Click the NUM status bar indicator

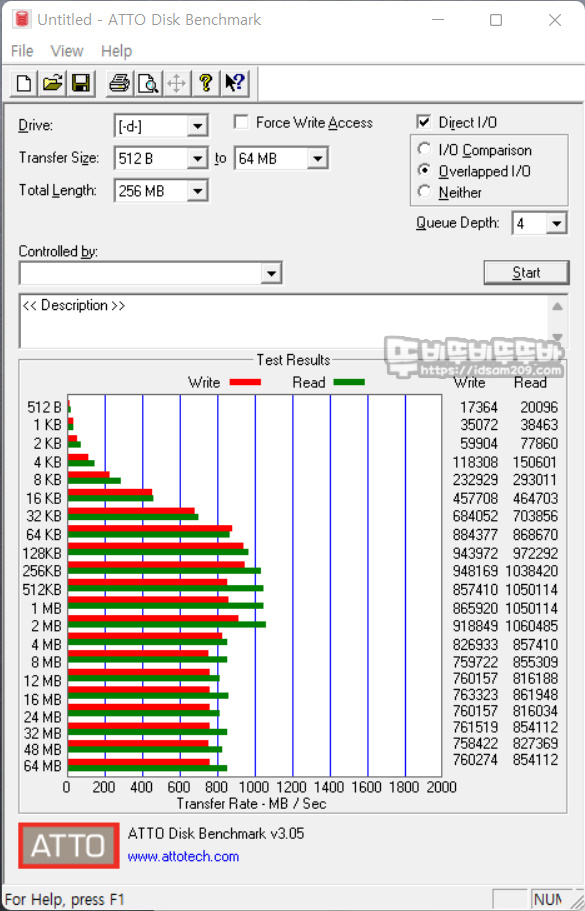(547, 899)
